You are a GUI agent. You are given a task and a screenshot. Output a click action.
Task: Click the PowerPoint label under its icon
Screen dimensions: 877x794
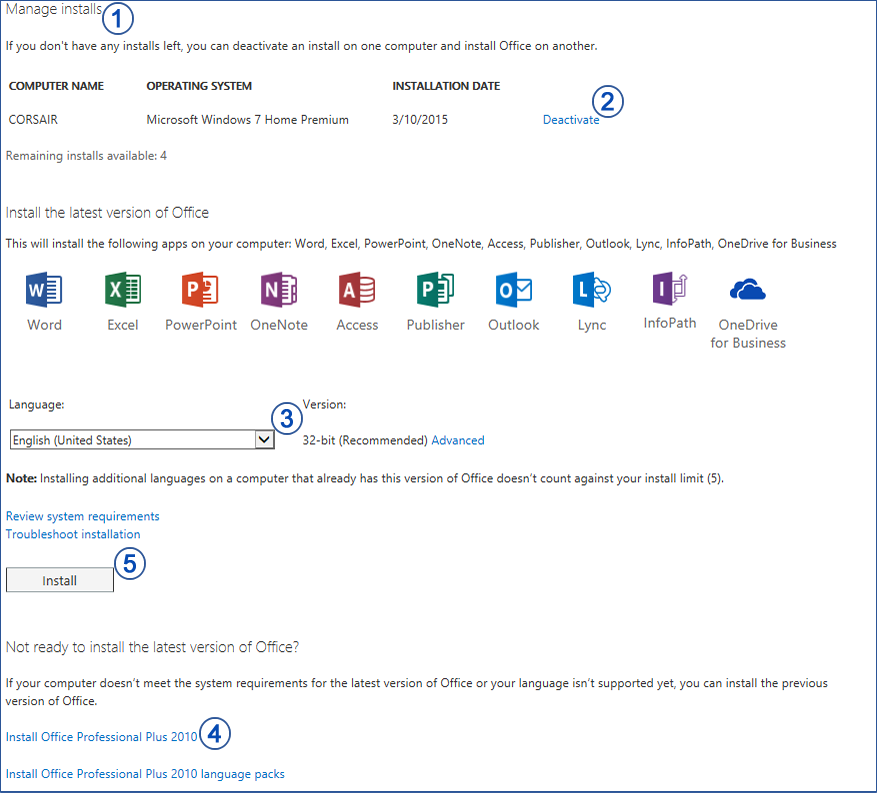pyautogui.click(x=201, y=325)
